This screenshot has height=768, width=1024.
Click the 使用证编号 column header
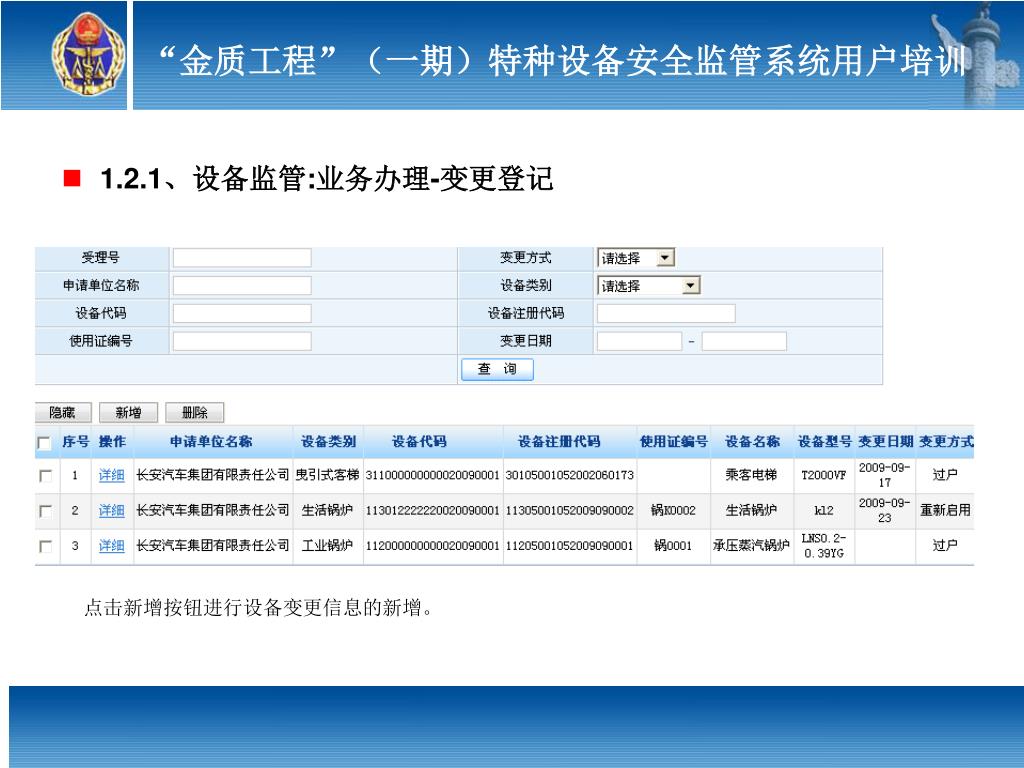tap(673, 441)
